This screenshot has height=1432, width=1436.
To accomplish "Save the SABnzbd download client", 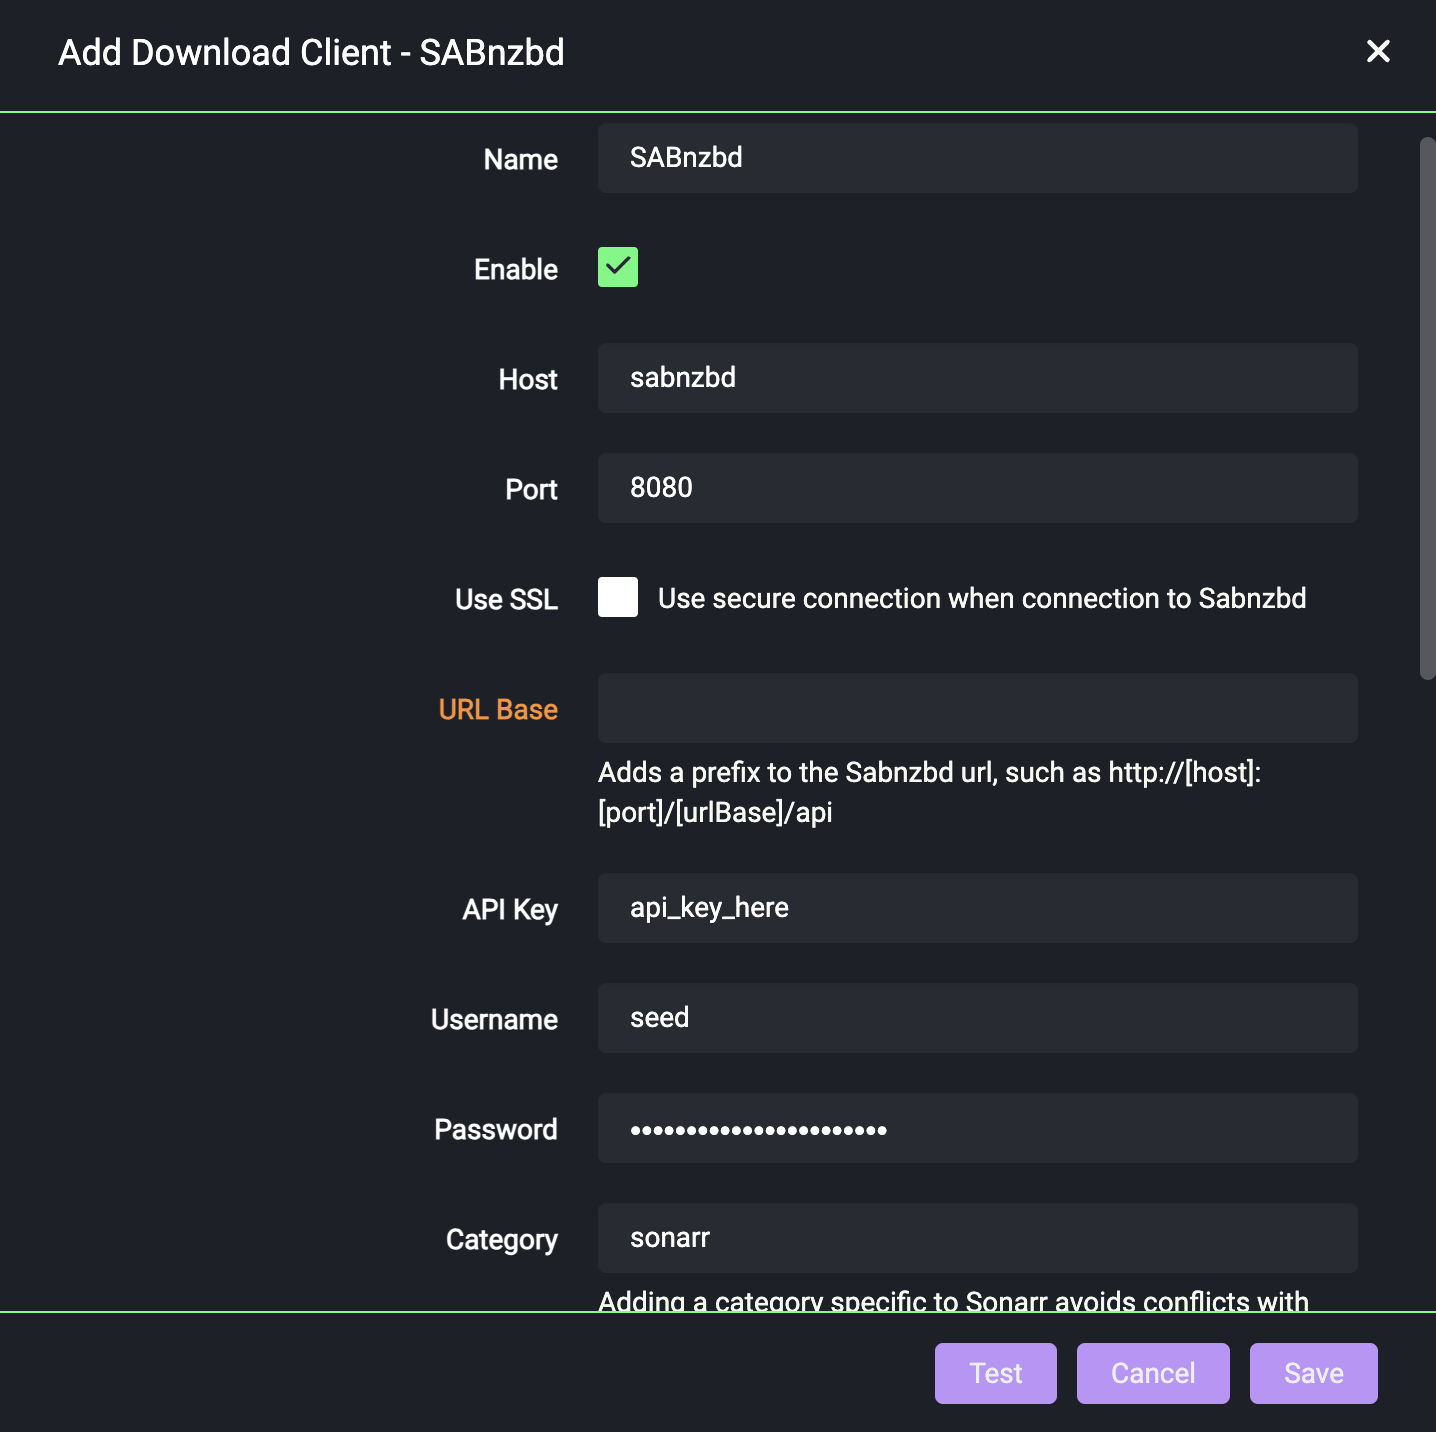I will (1313, 1373).
